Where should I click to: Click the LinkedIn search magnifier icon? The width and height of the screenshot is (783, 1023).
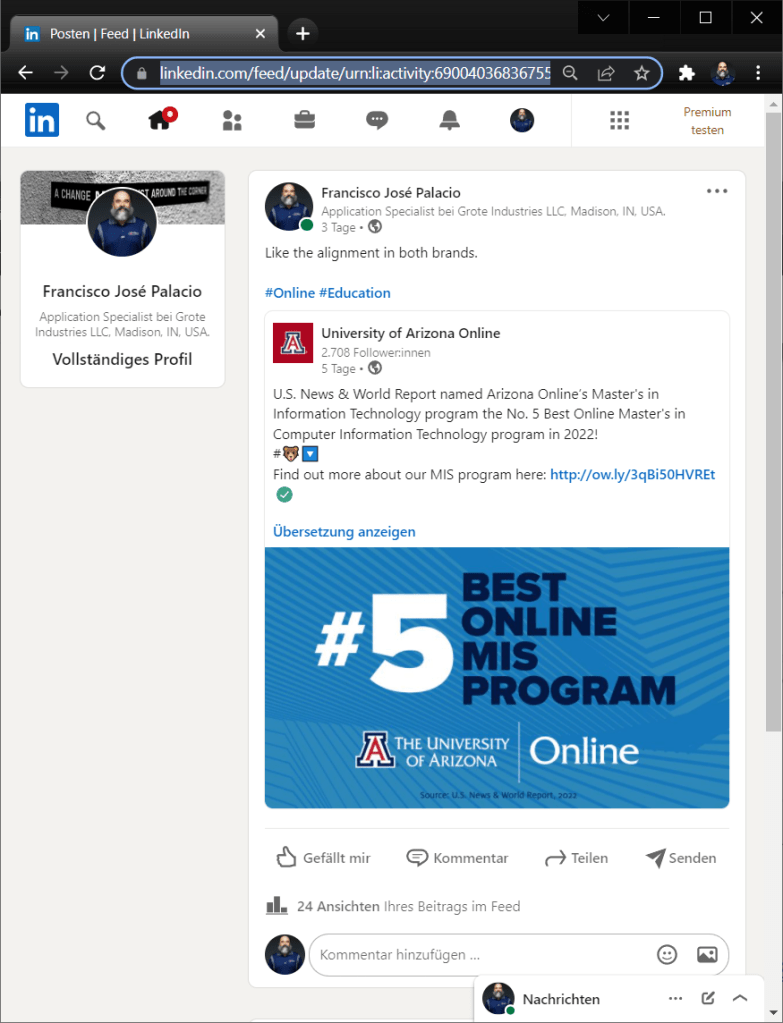pos(95,121)
